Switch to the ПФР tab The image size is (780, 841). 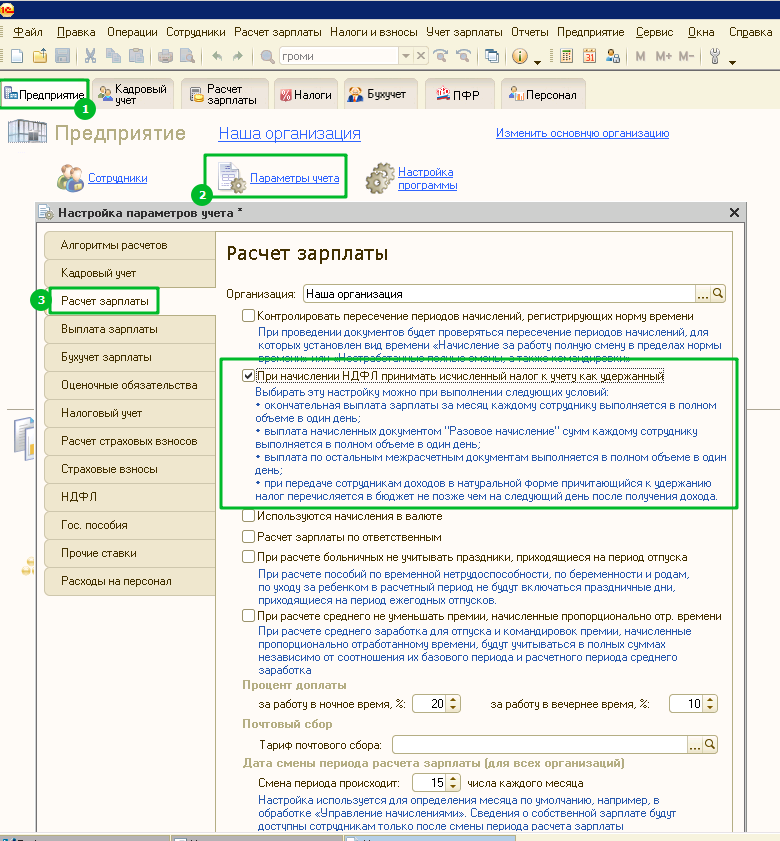[x=458, y=94]
